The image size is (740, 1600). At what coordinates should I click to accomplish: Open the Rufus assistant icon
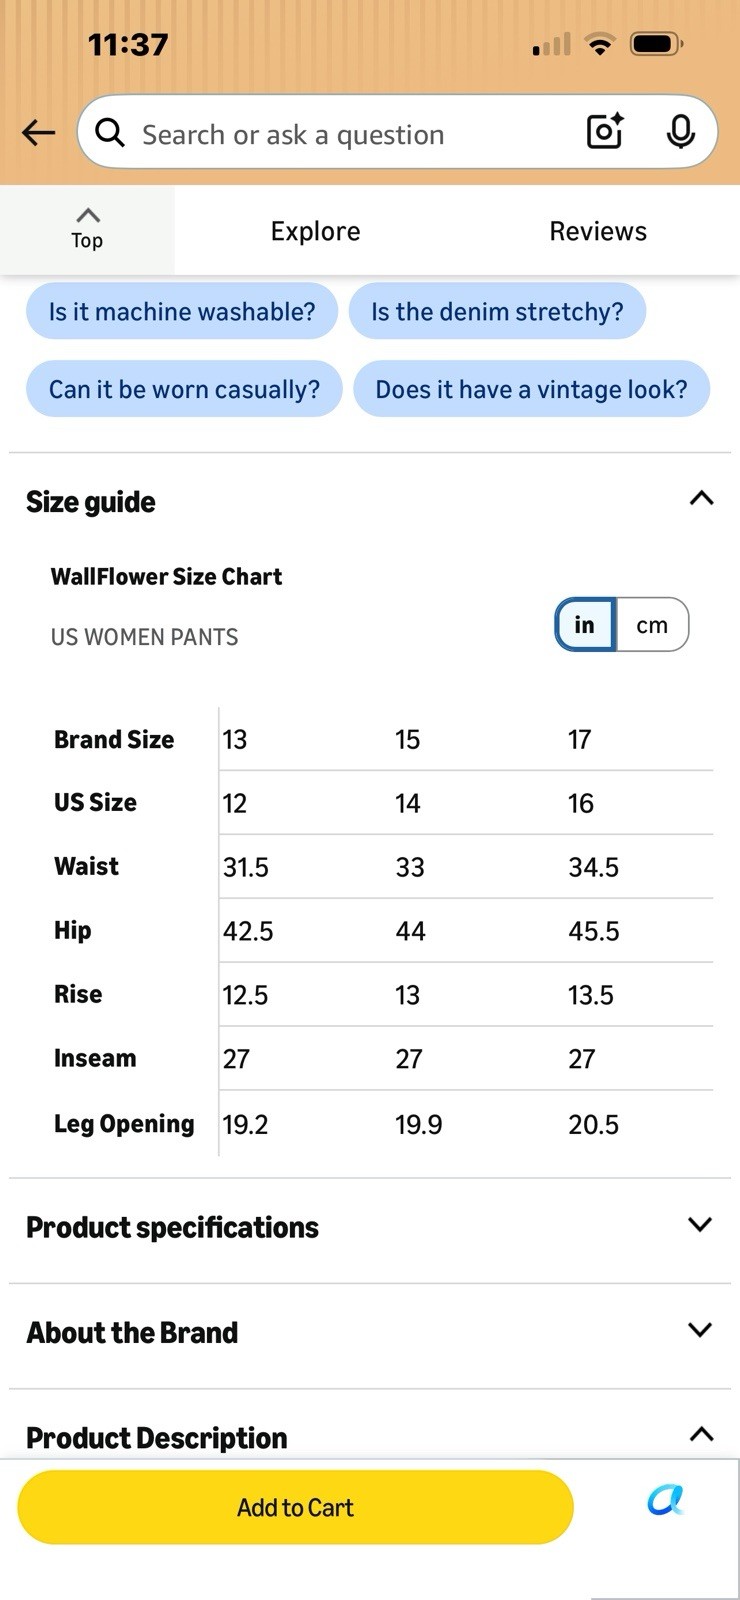click(665, 1499)
